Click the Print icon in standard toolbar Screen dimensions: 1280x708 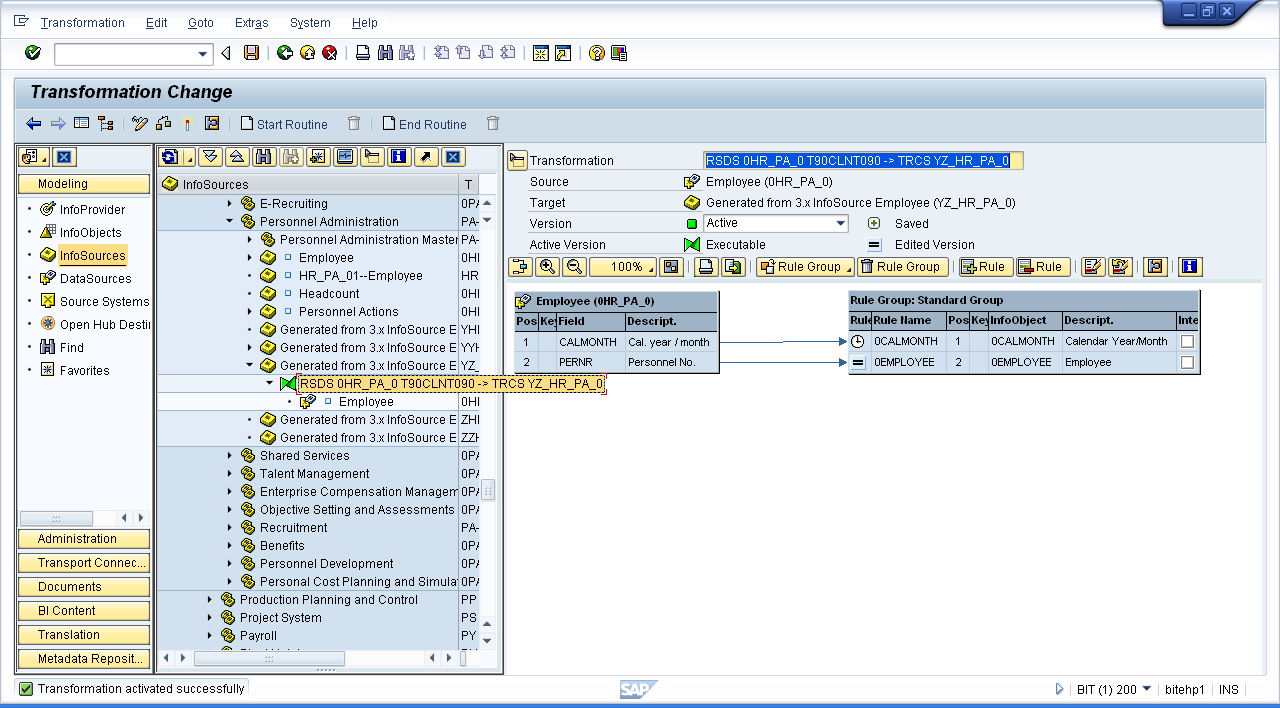(363, 53)
